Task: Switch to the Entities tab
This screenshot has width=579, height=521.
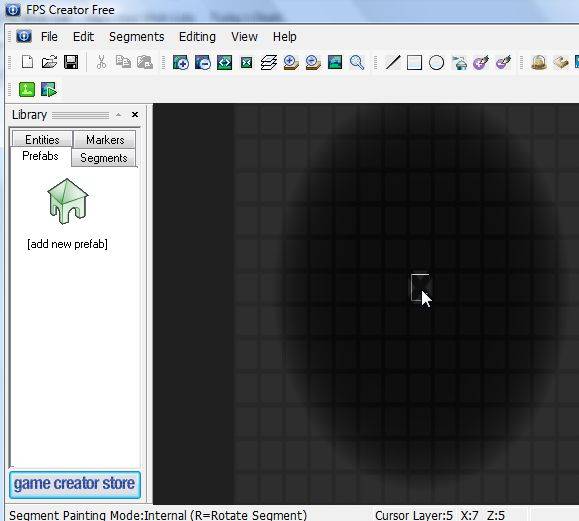Action: pyautogui.click(x=42, y=139)
